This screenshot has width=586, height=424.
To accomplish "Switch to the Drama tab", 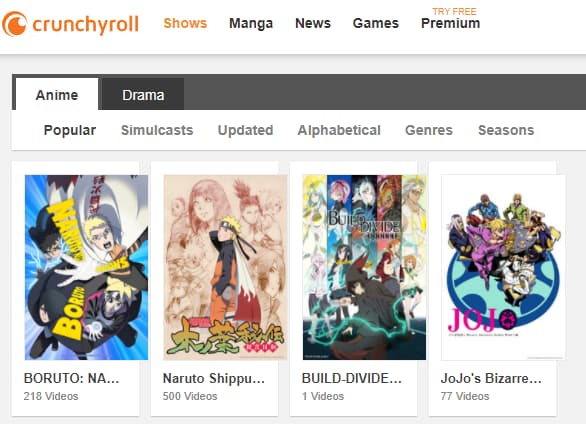I will click(143, 94).
